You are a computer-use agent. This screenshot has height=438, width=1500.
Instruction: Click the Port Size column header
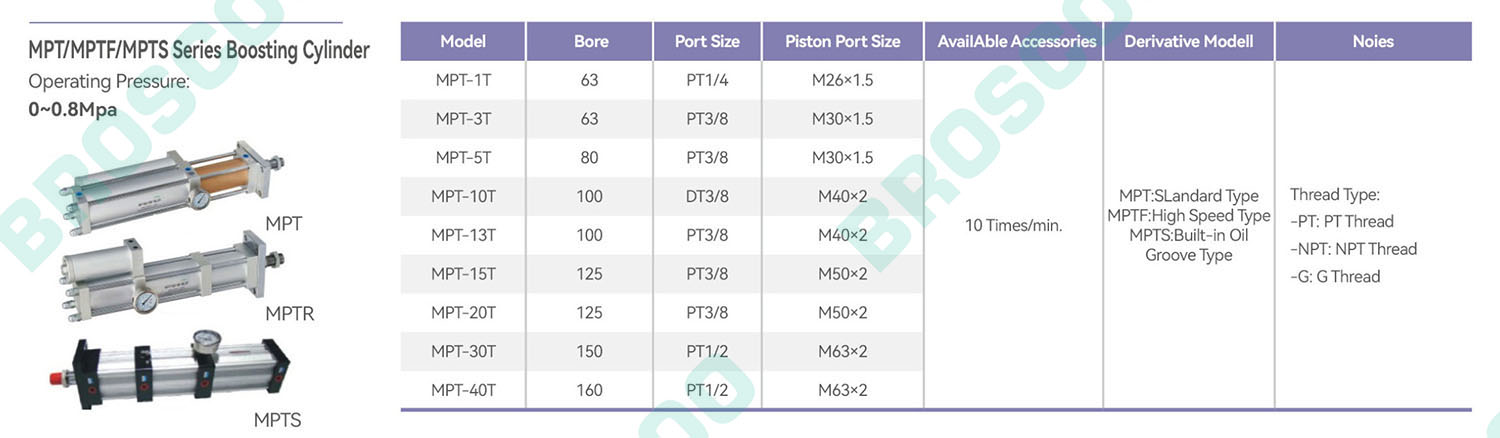pos(707,41)
